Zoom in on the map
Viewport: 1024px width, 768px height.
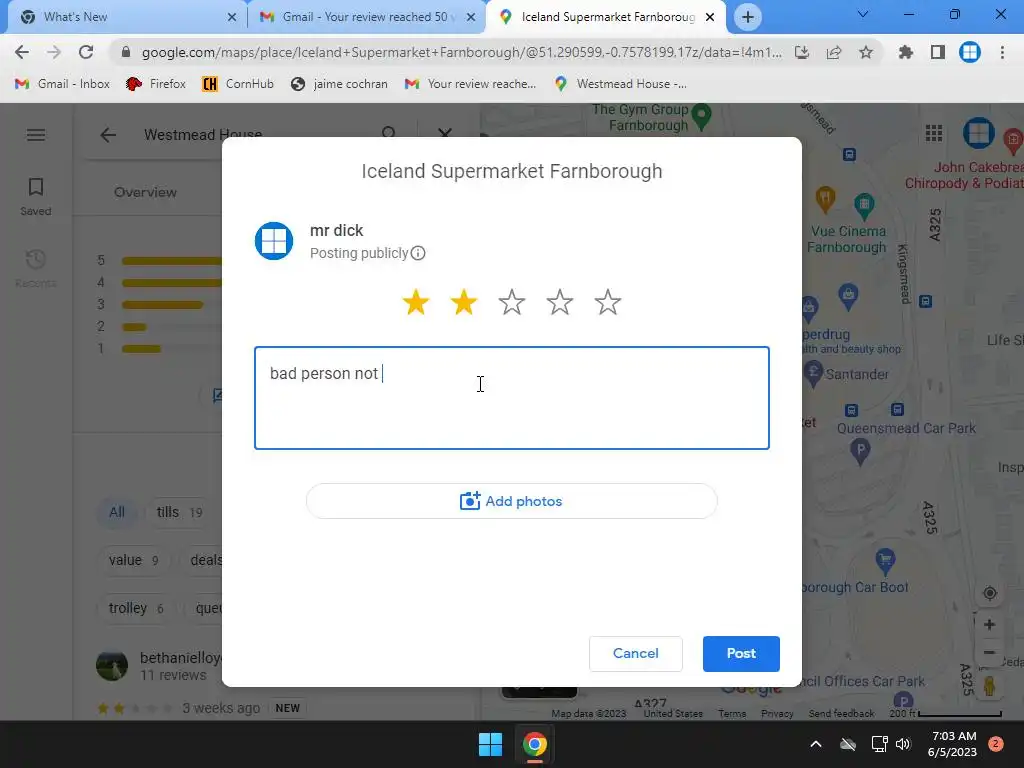(x=989, y=624)
